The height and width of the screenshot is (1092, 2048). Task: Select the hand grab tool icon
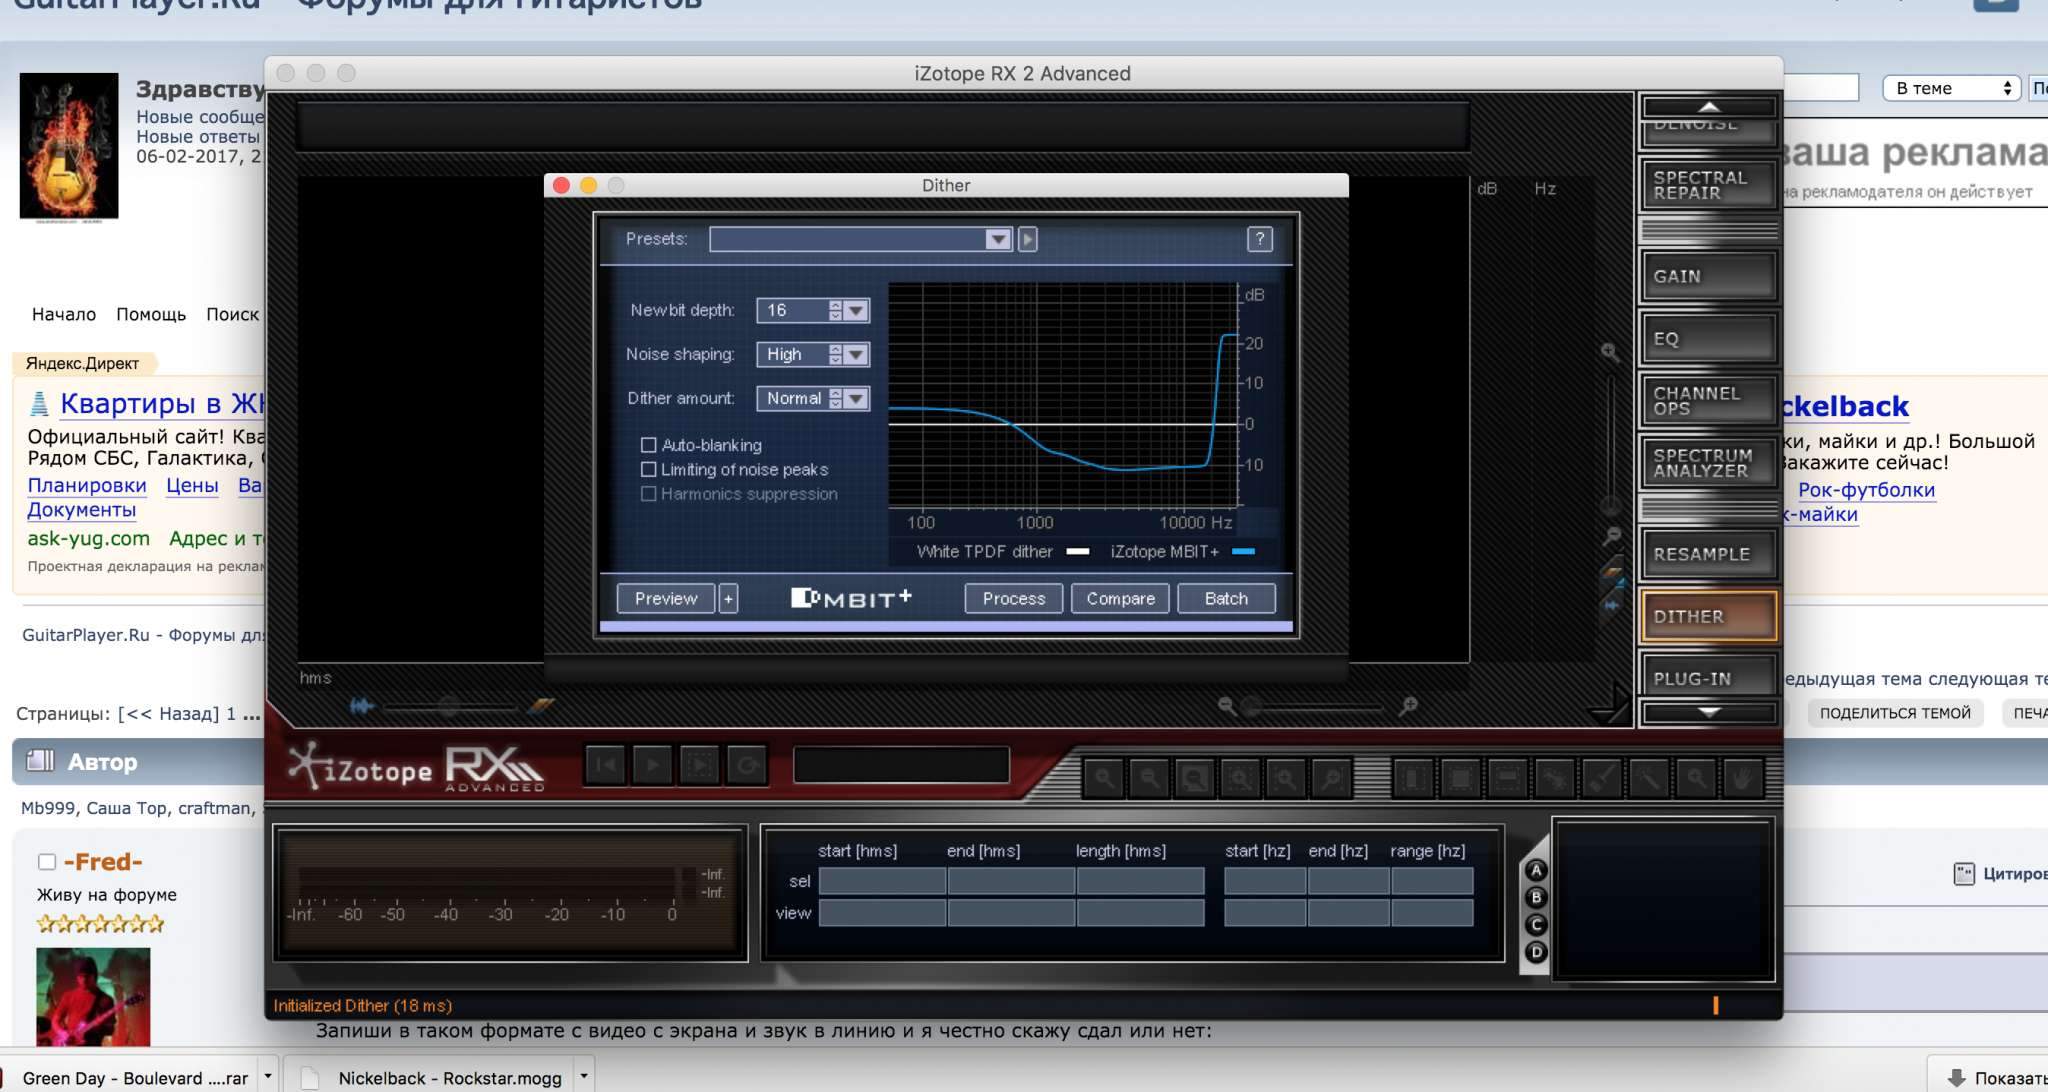(1741, 777)
